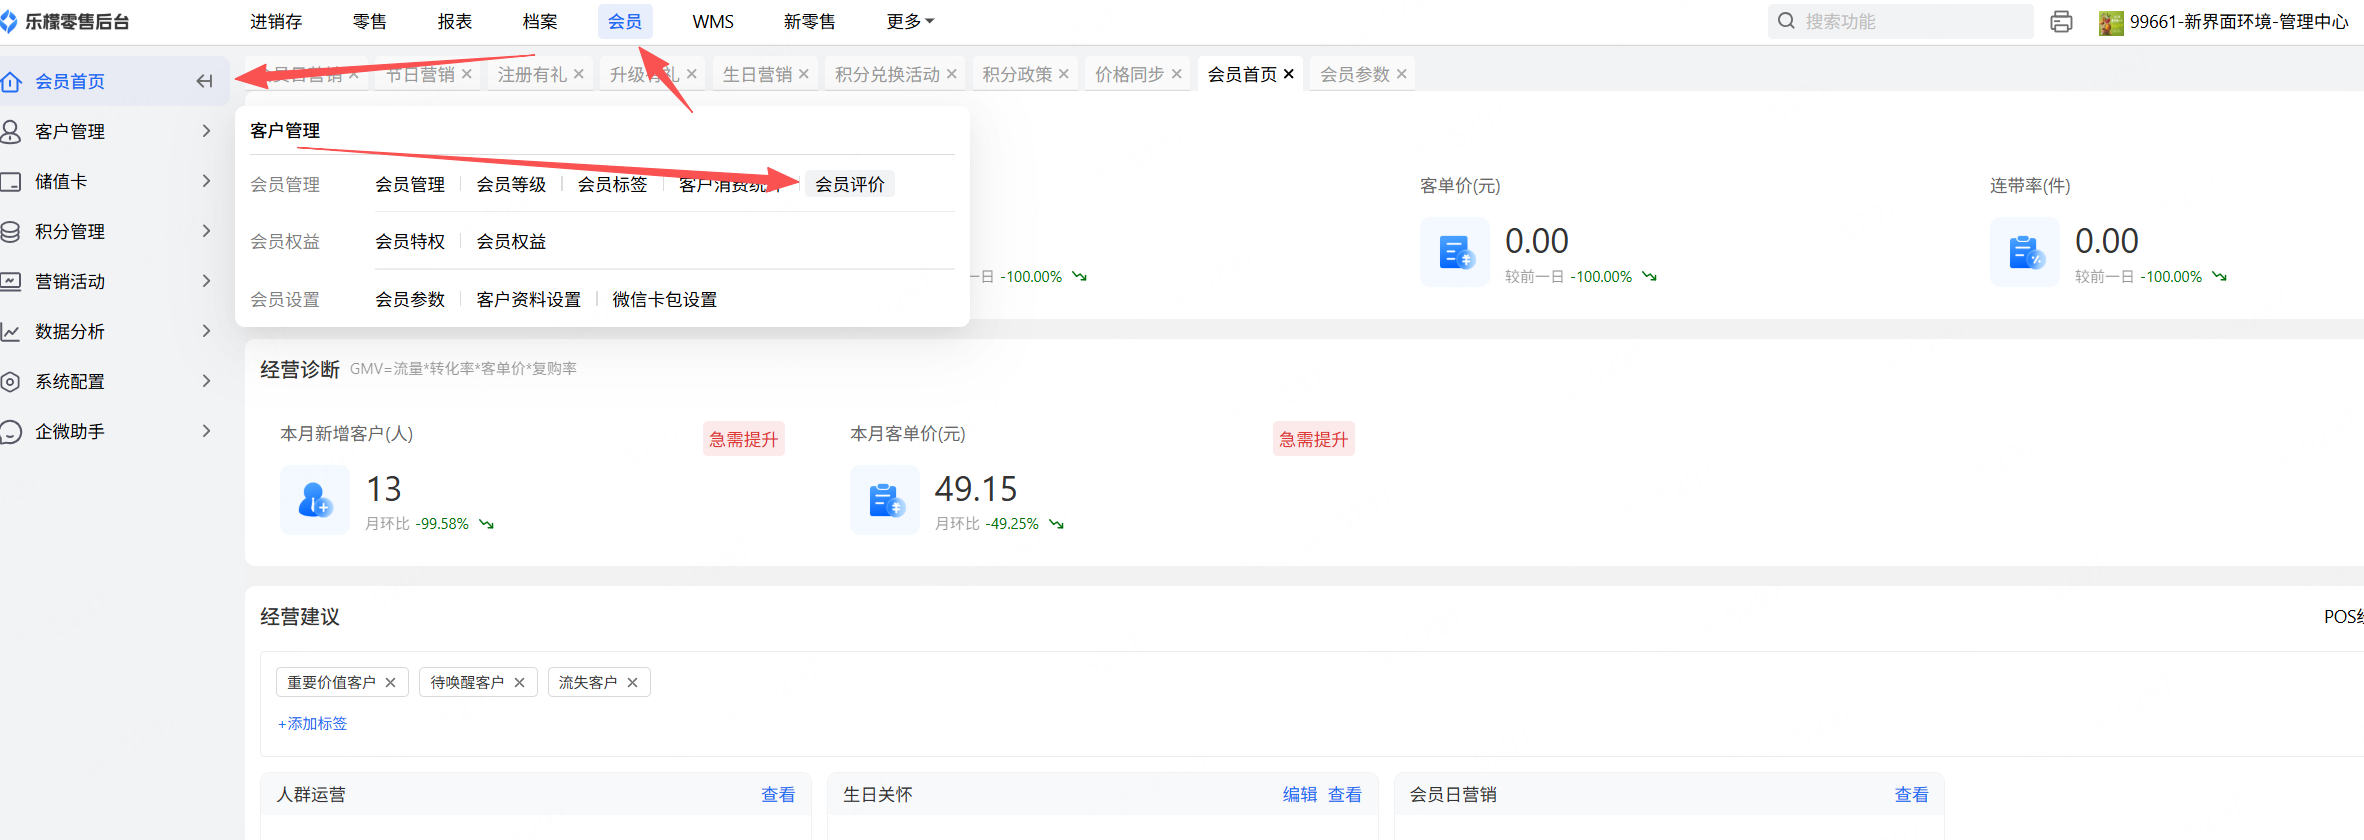
Task: Click the 客单价(元) document icon
Action: (1455, 252)
